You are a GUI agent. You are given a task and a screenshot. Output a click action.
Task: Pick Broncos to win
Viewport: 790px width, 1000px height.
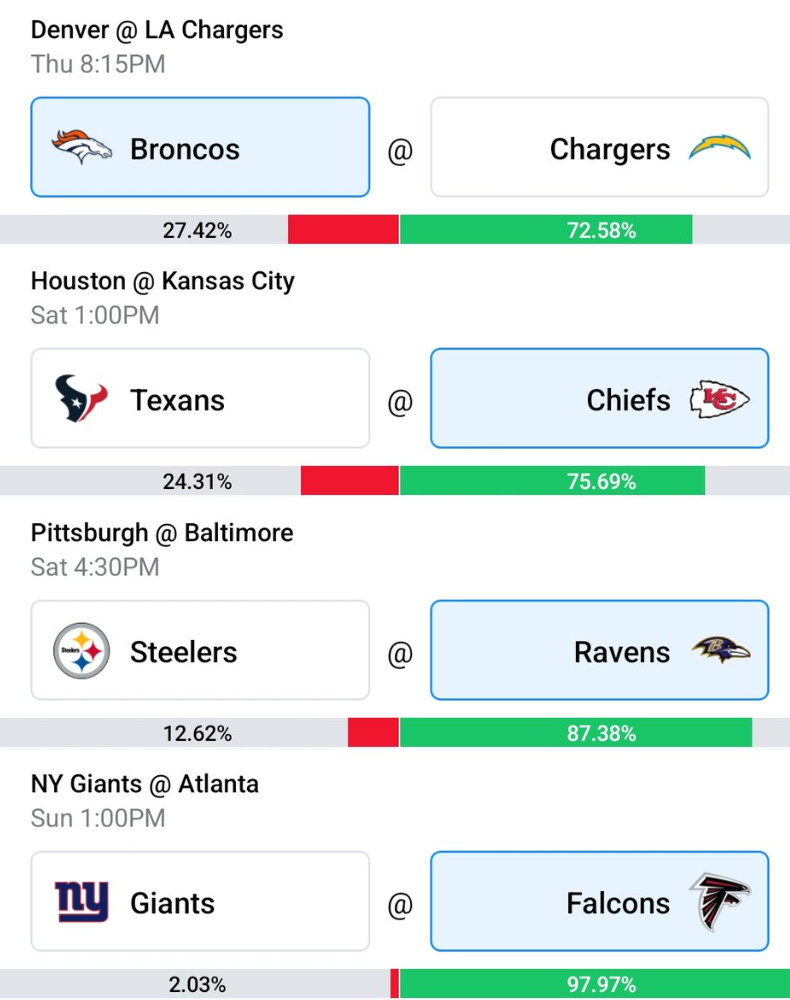[200, 147]
